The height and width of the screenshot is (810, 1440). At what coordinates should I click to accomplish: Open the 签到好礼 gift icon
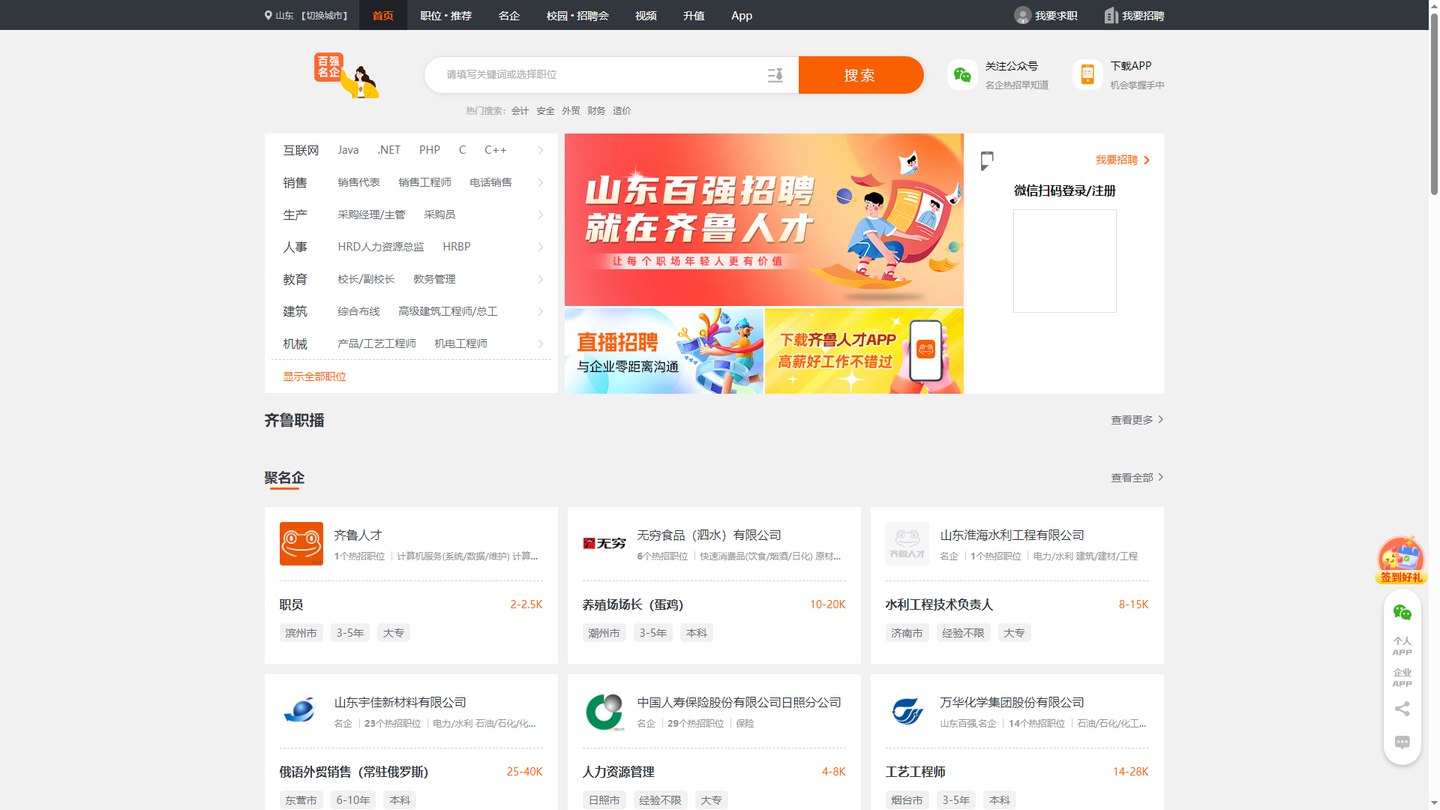pyautogui.click(x=1401, y=560)
